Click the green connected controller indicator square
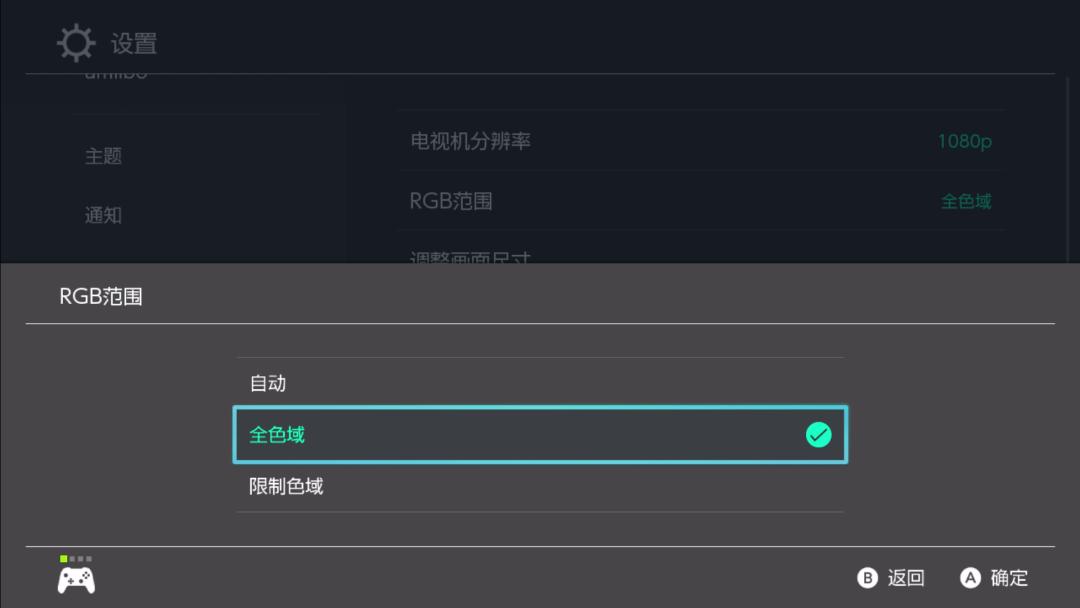 (x=63, y=559)
